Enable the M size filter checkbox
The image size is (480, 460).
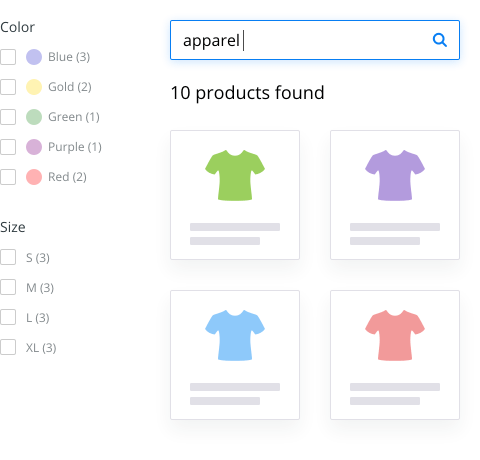[8, 287]
